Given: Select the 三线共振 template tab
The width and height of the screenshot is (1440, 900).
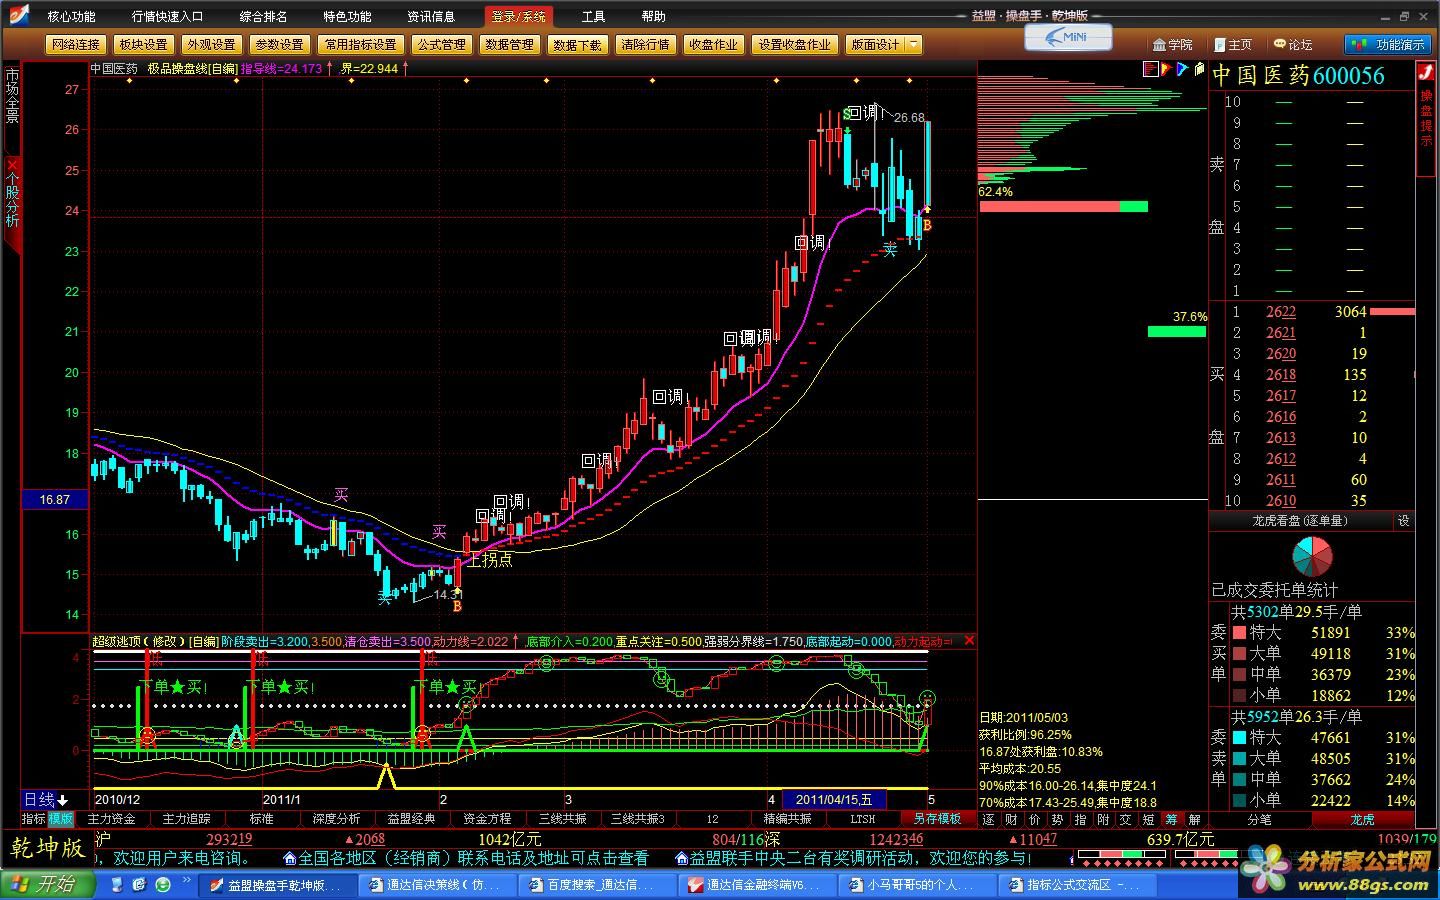Looking at the screenshot, I should (x=562, y=819).
